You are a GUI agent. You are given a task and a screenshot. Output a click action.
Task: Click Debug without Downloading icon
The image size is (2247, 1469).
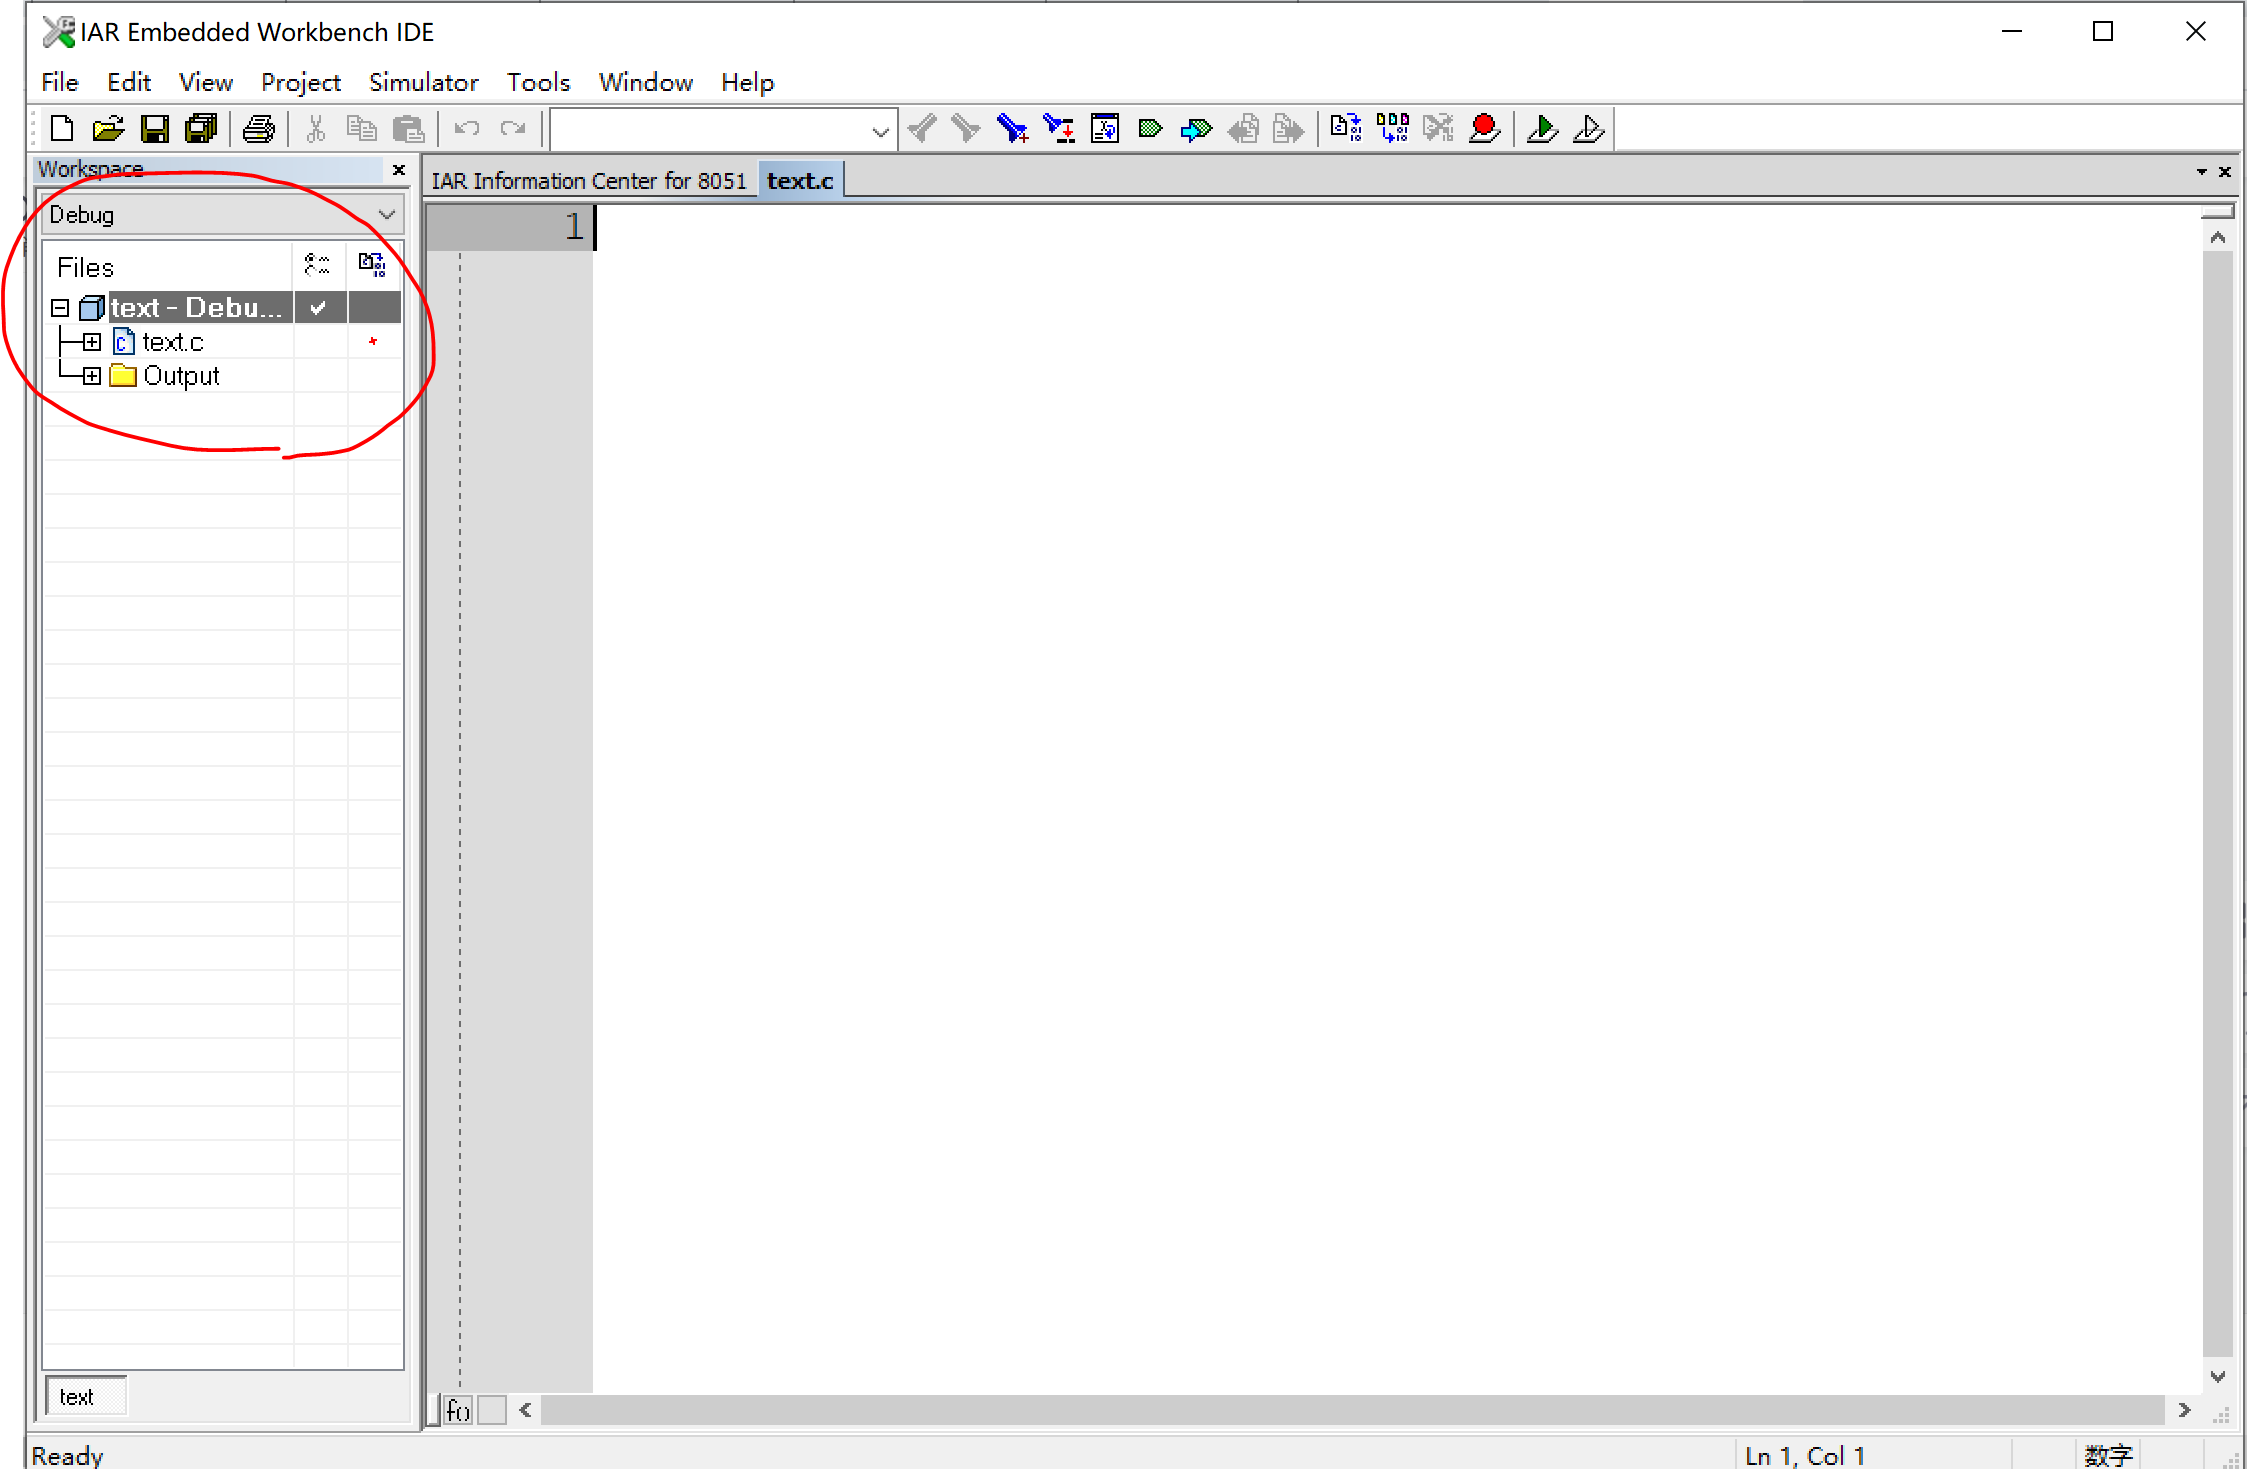(1588, 129)
